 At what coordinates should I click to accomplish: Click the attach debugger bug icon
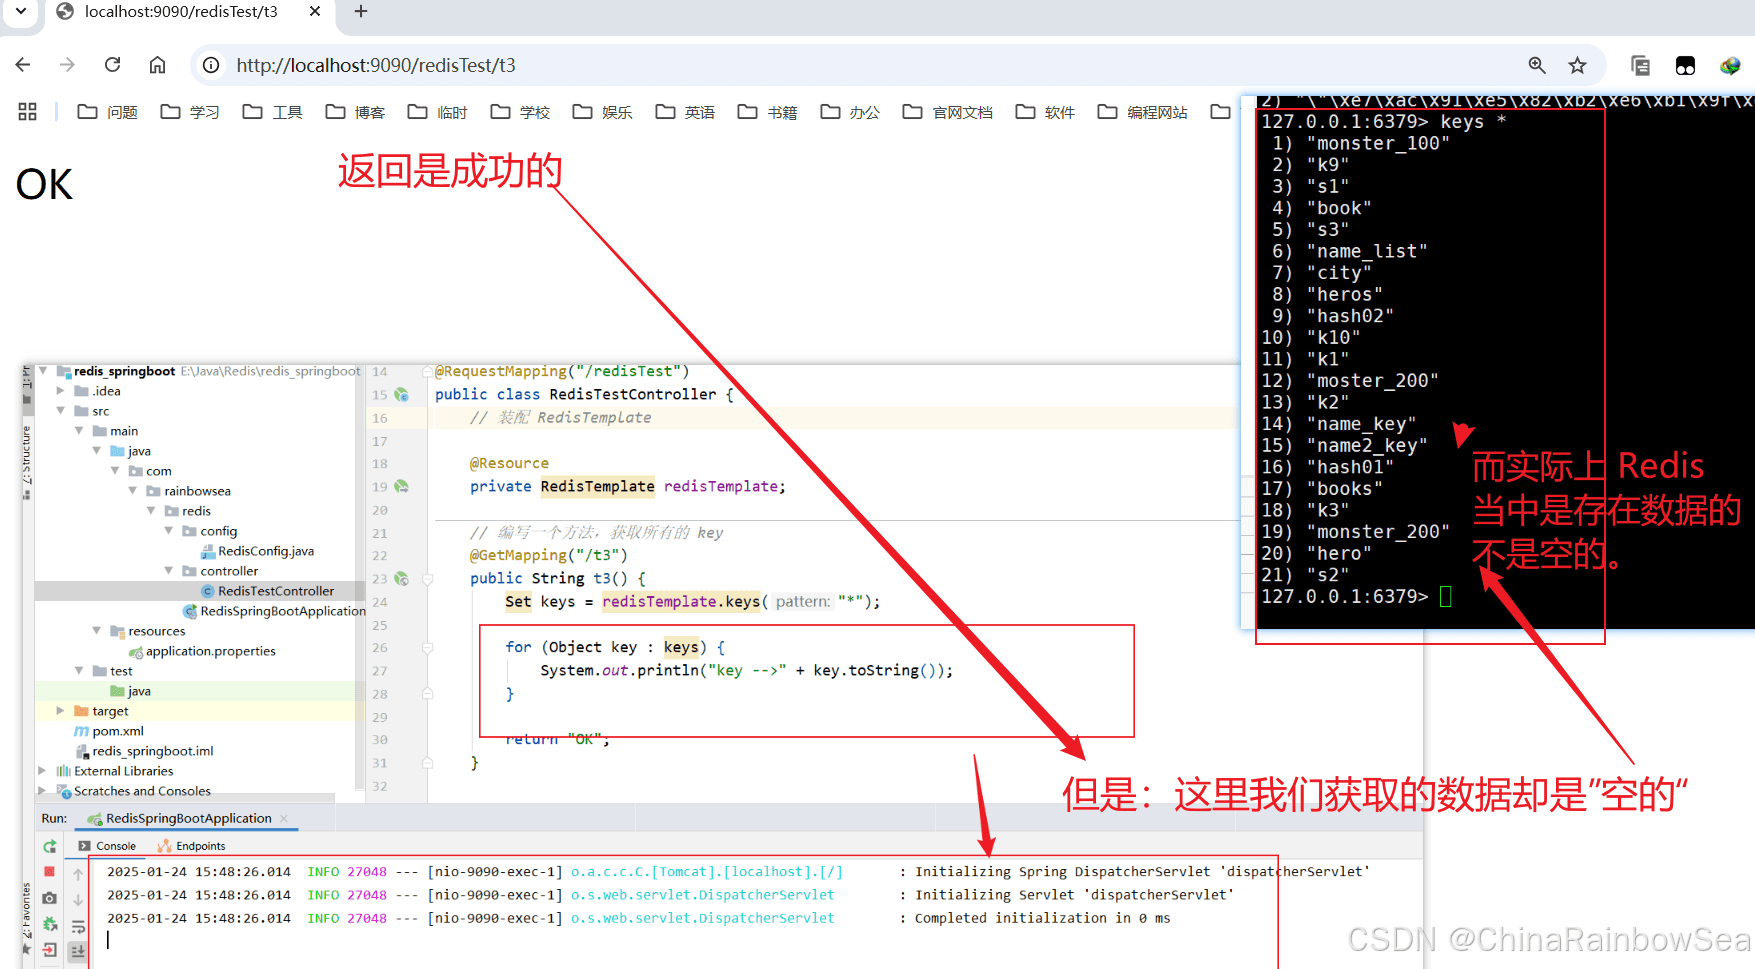pyautogui.click(x=49, y=924)
